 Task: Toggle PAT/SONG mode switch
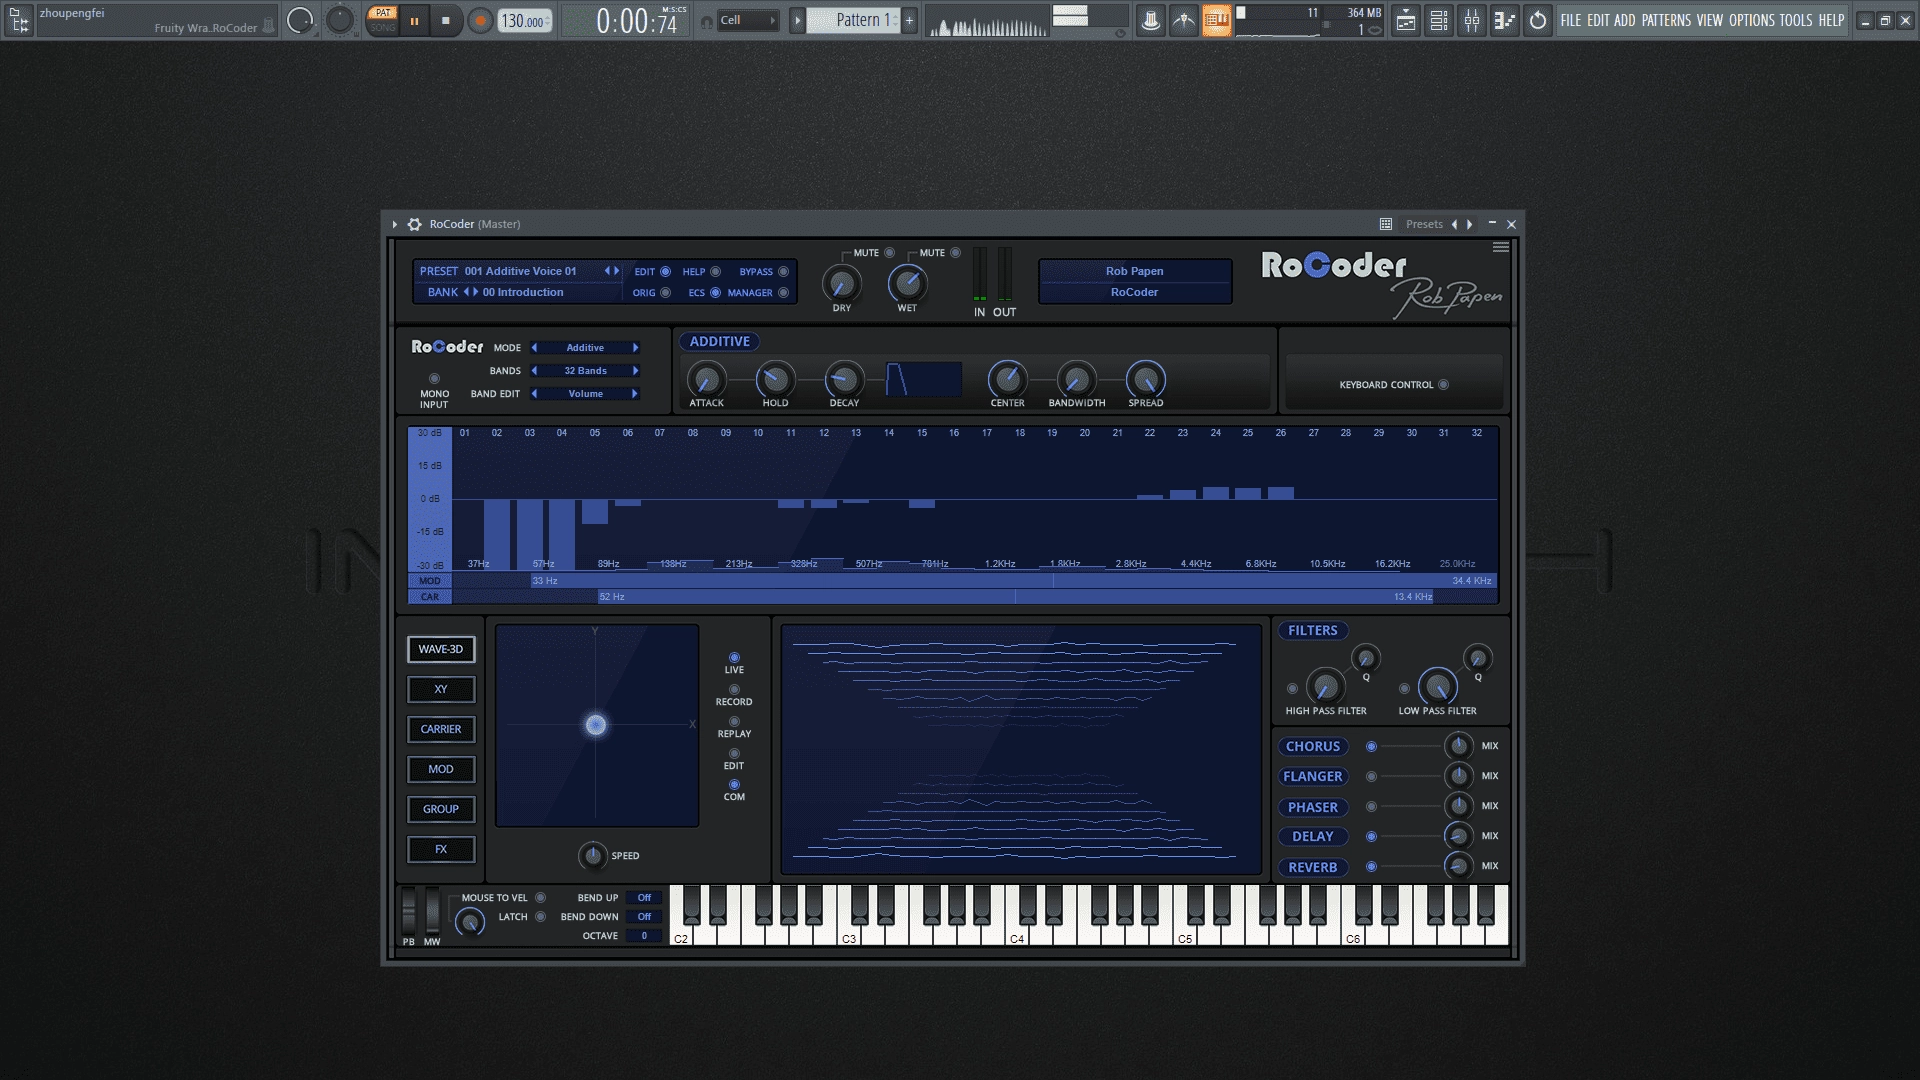coord(382,20)
